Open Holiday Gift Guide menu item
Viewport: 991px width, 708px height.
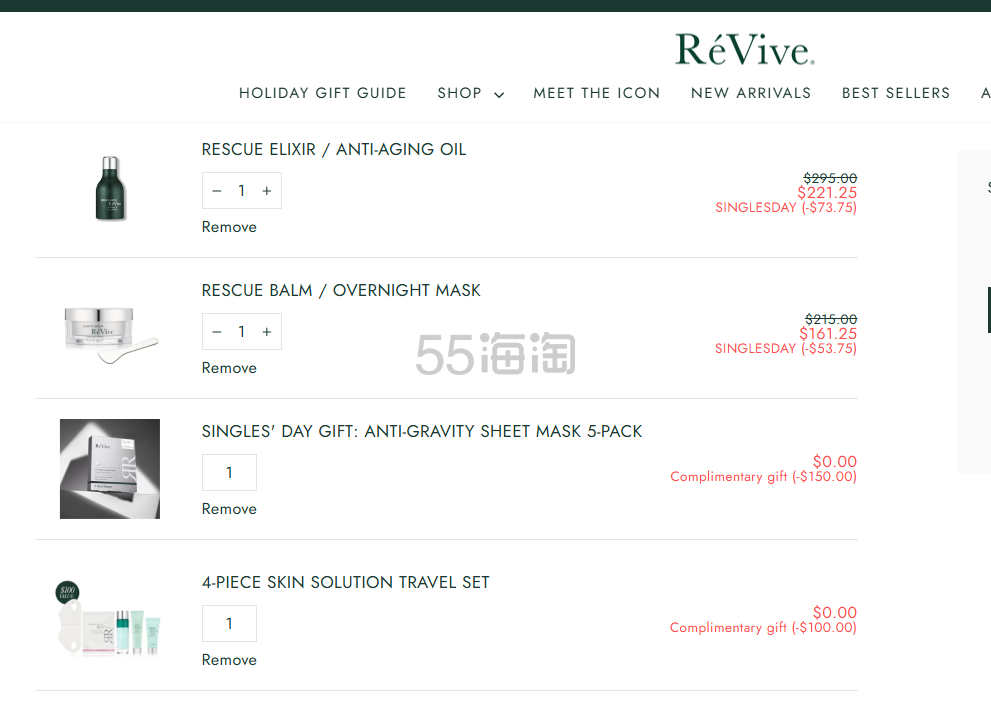tap(322, 93)
